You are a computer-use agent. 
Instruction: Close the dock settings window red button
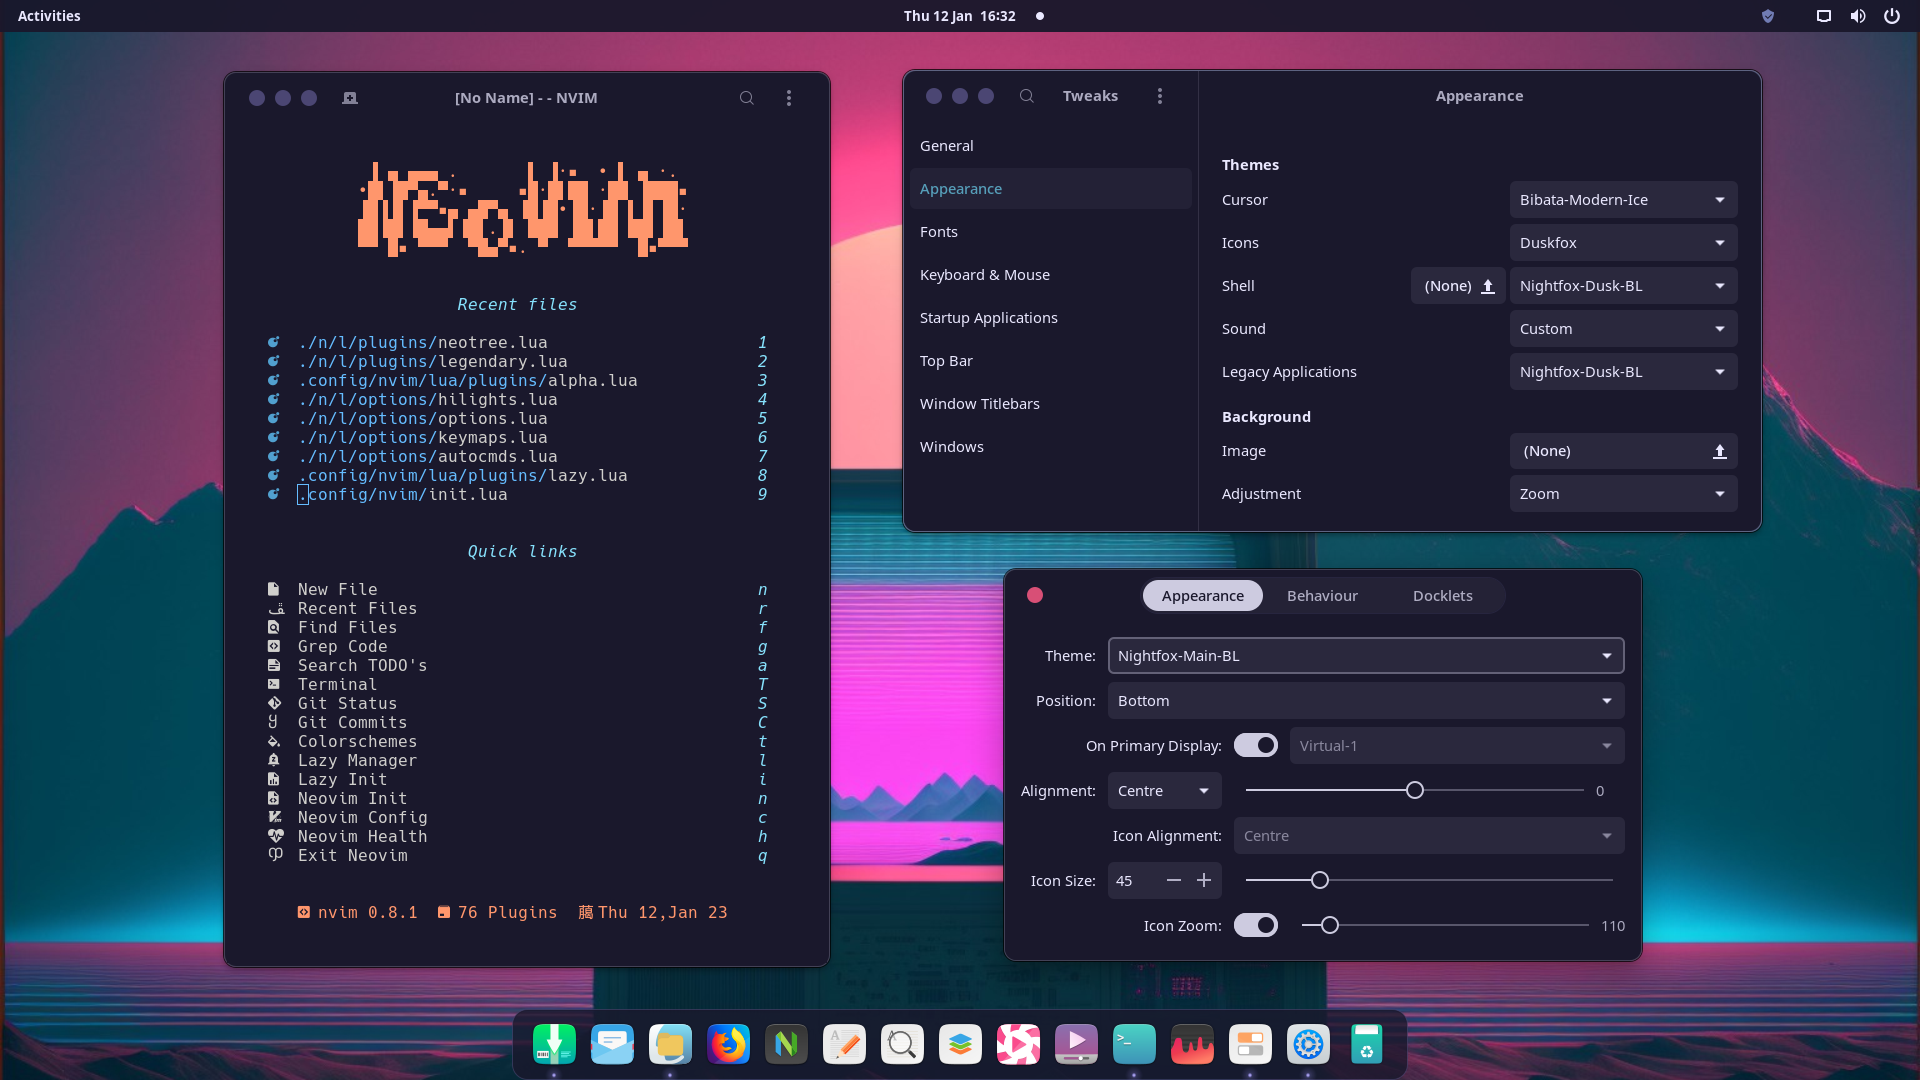[1035, 596]
